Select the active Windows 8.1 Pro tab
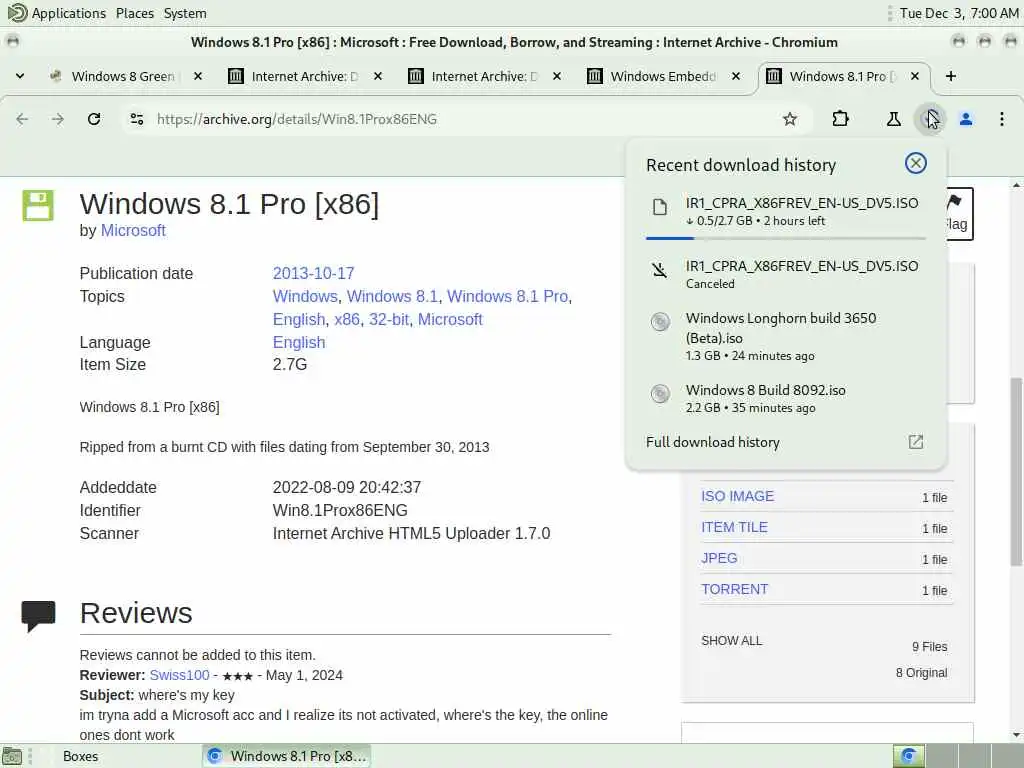 click(x=842, y=76)
